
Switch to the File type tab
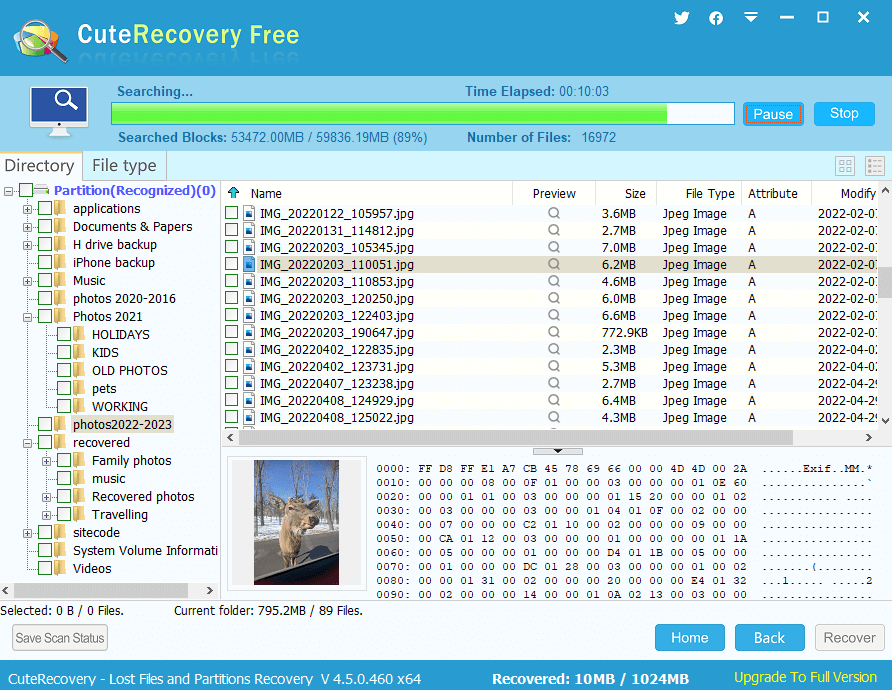click(124, 166)
